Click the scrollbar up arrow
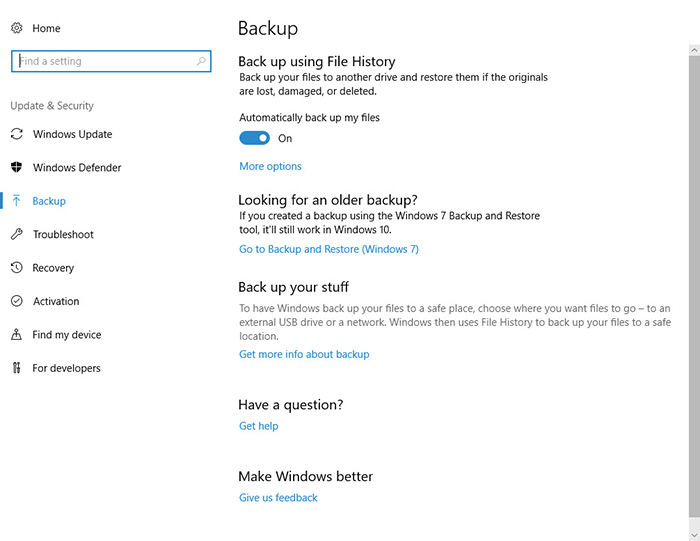 [x=694, y=50]
